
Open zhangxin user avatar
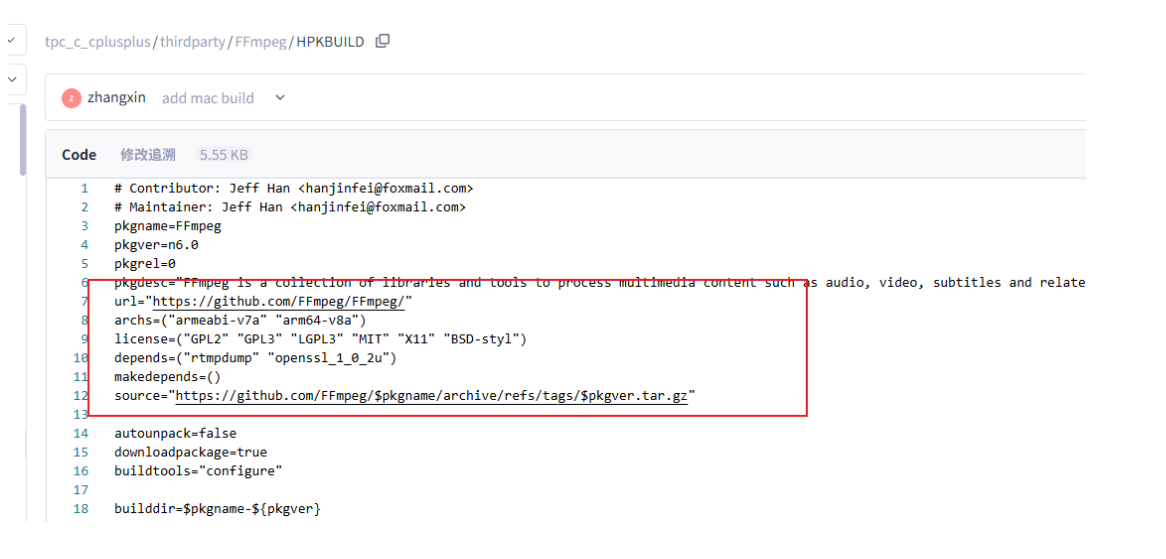pos(71,98)
